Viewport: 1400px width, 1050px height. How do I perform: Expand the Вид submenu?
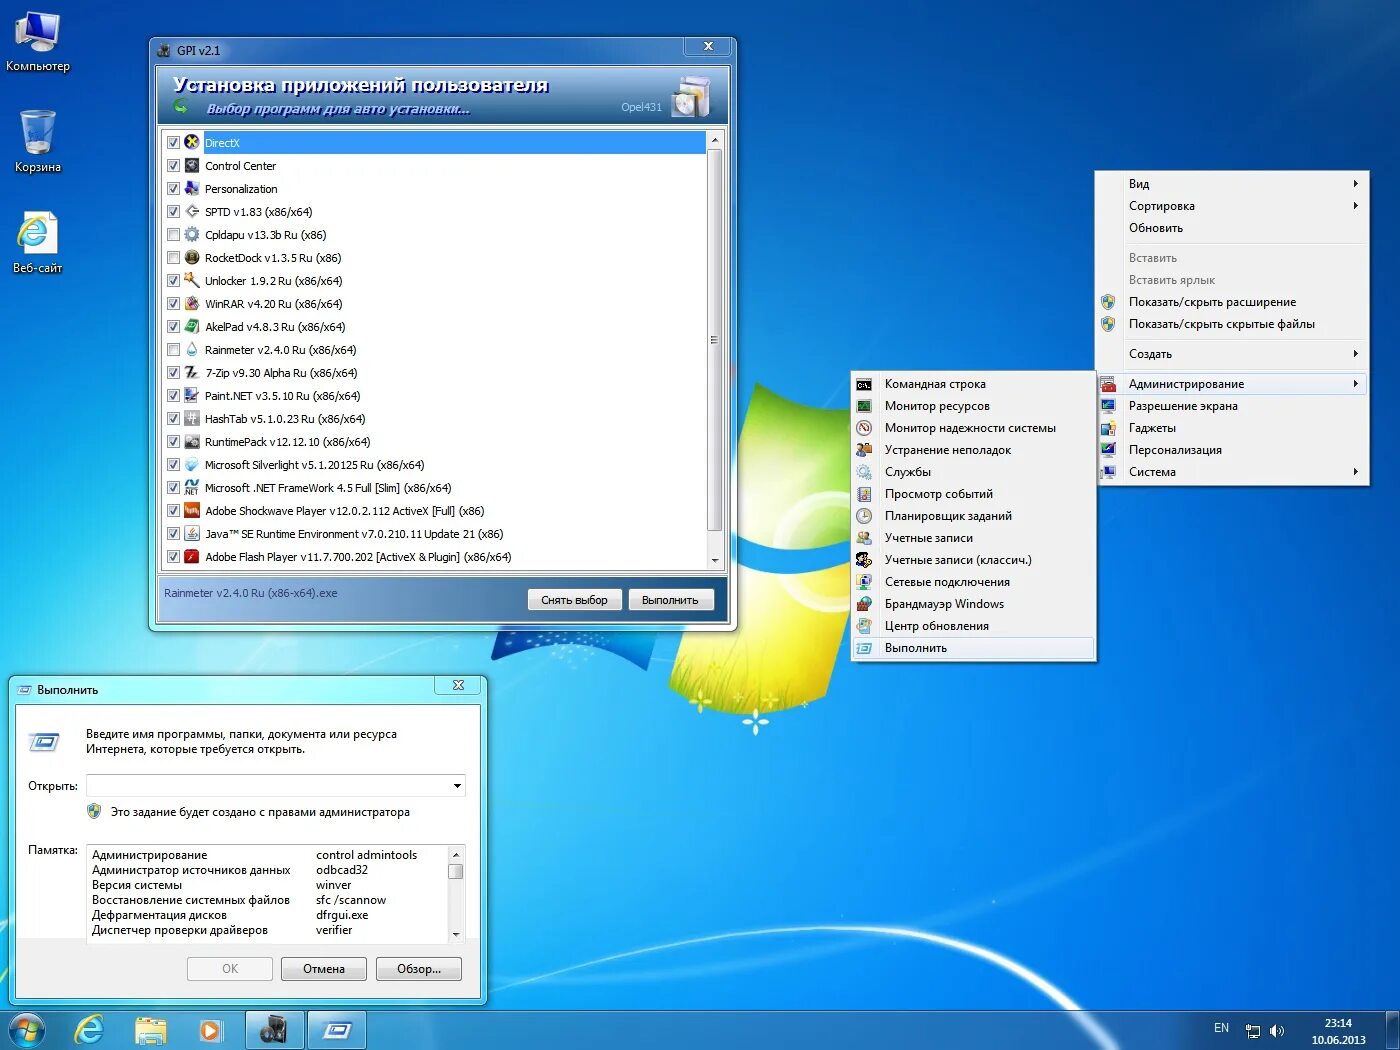1232,184
